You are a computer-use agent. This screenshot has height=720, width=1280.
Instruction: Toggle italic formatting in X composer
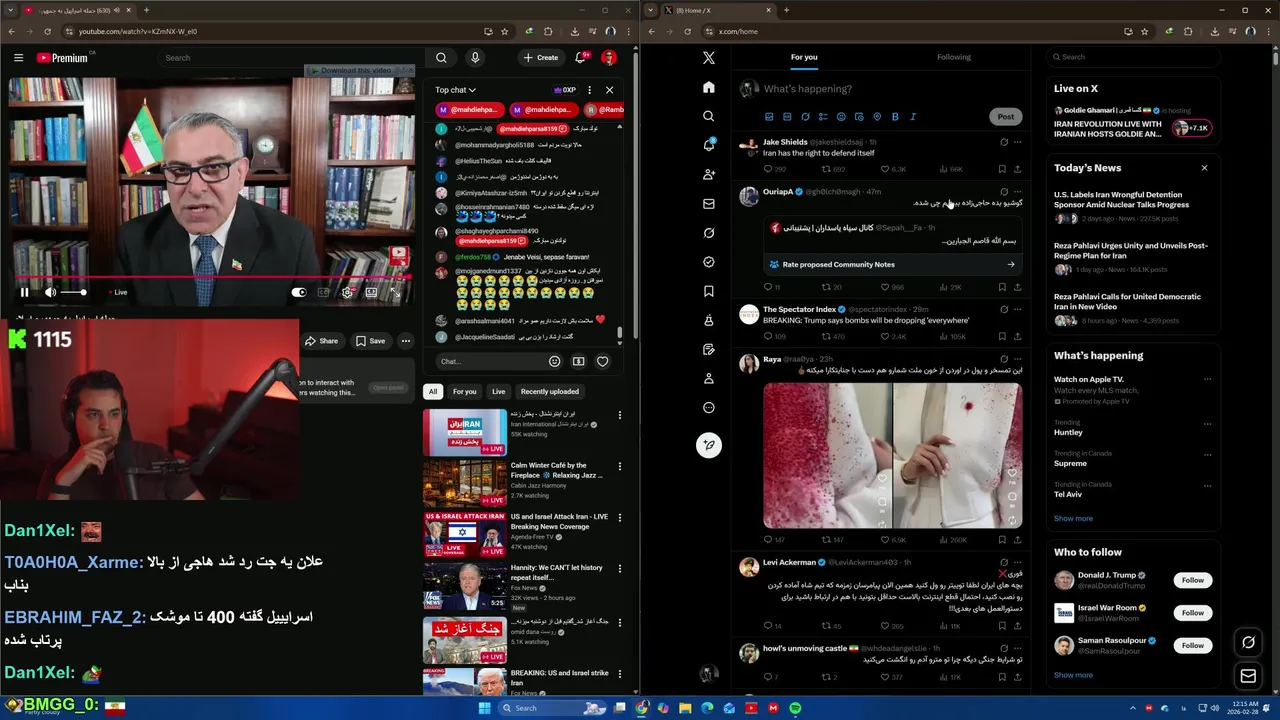pos(913,117)
